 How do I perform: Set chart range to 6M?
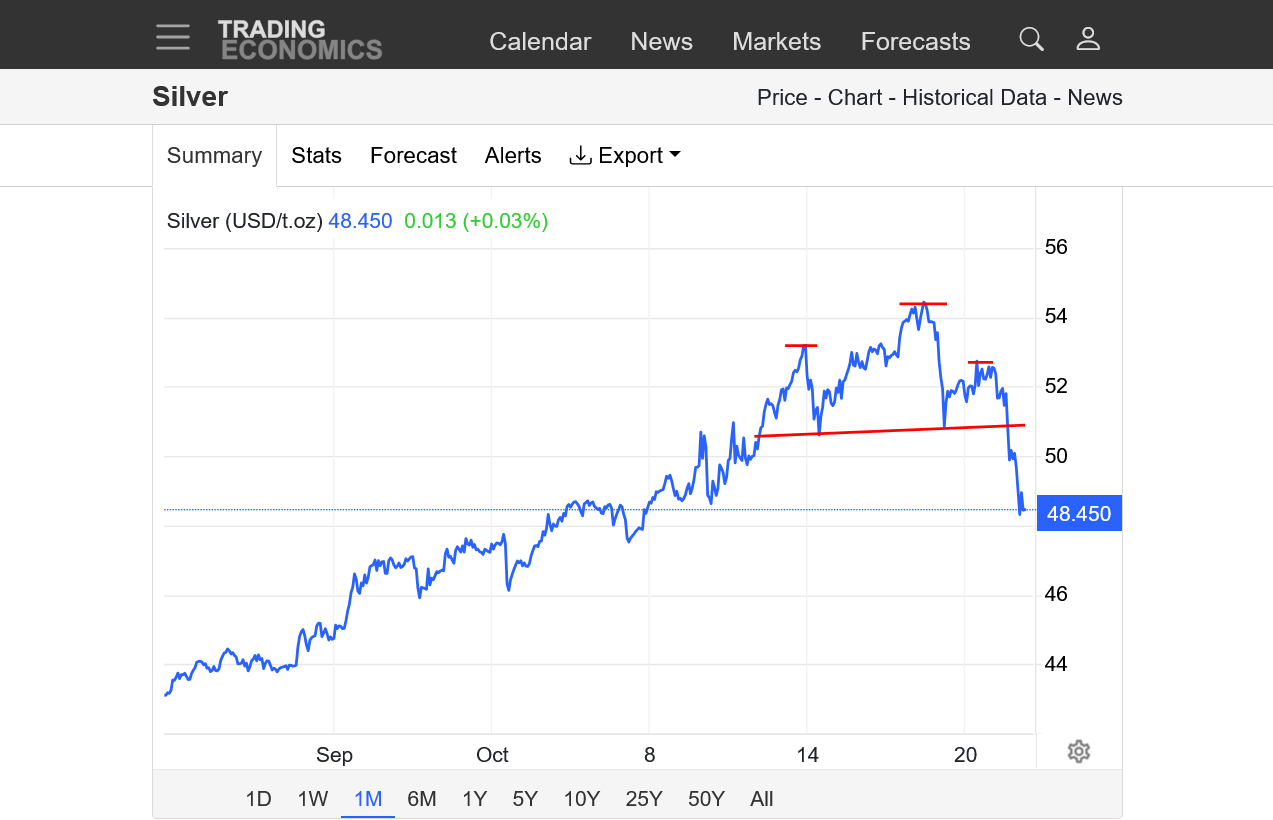[x=422, y=799]
